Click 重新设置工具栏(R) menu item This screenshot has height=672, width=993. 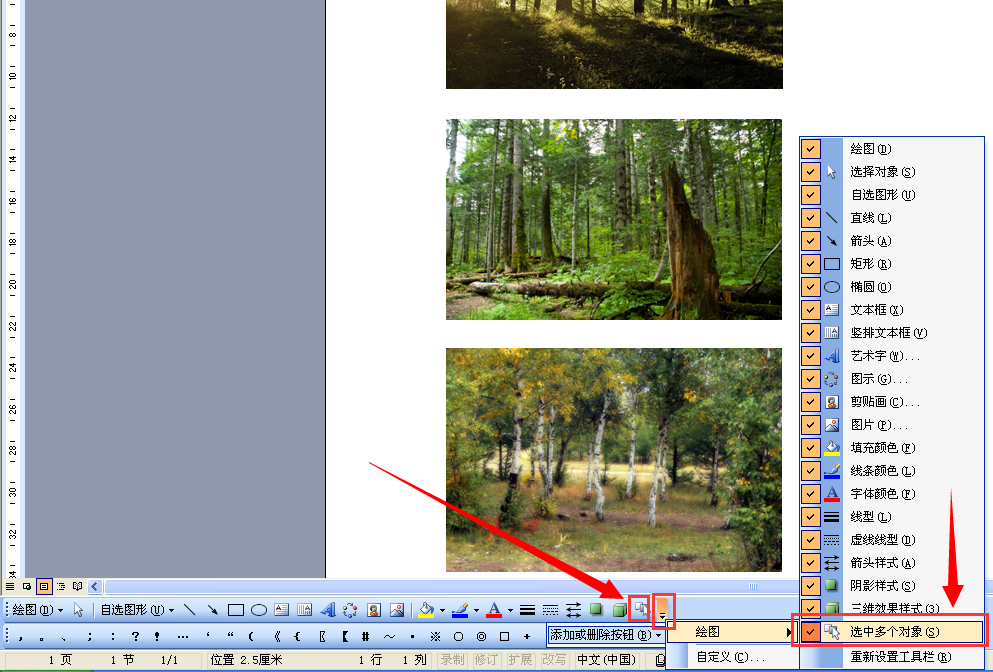point(892,657)
